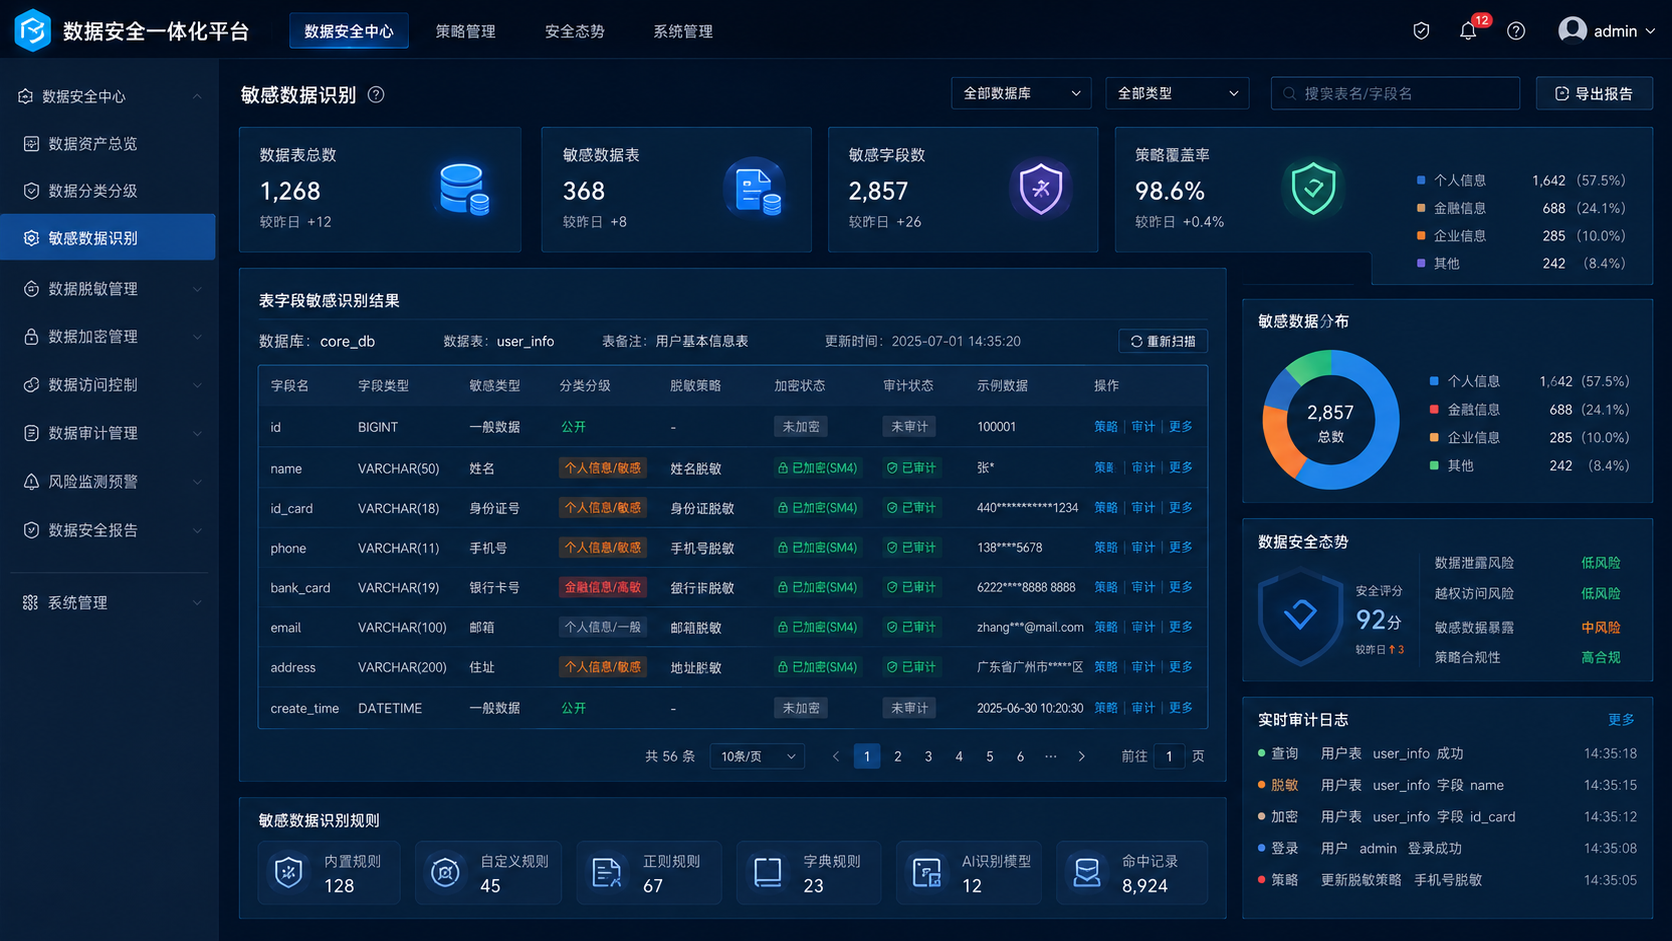The image size is (1672, 941).
Task: Click the help icon beside 敏感数据识别 title
Action: 376,95
